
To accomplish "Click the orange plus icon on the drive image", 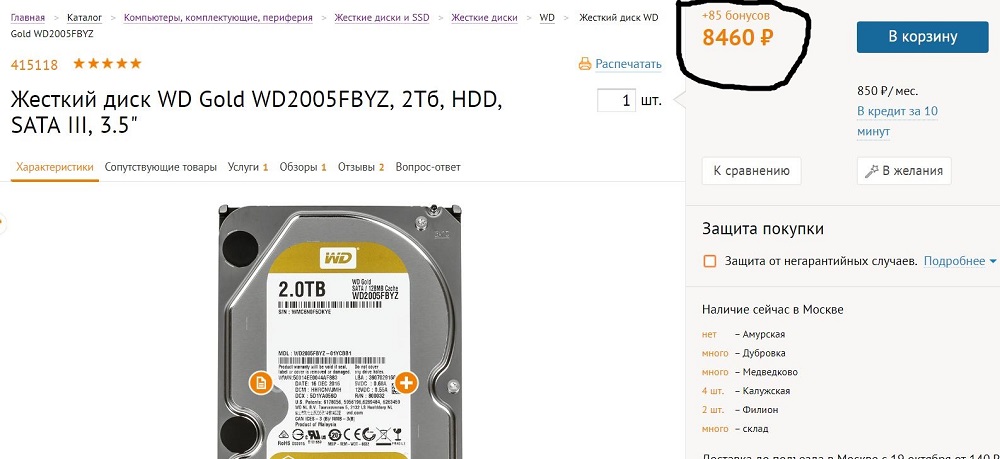I will click(x=406, y=382).
